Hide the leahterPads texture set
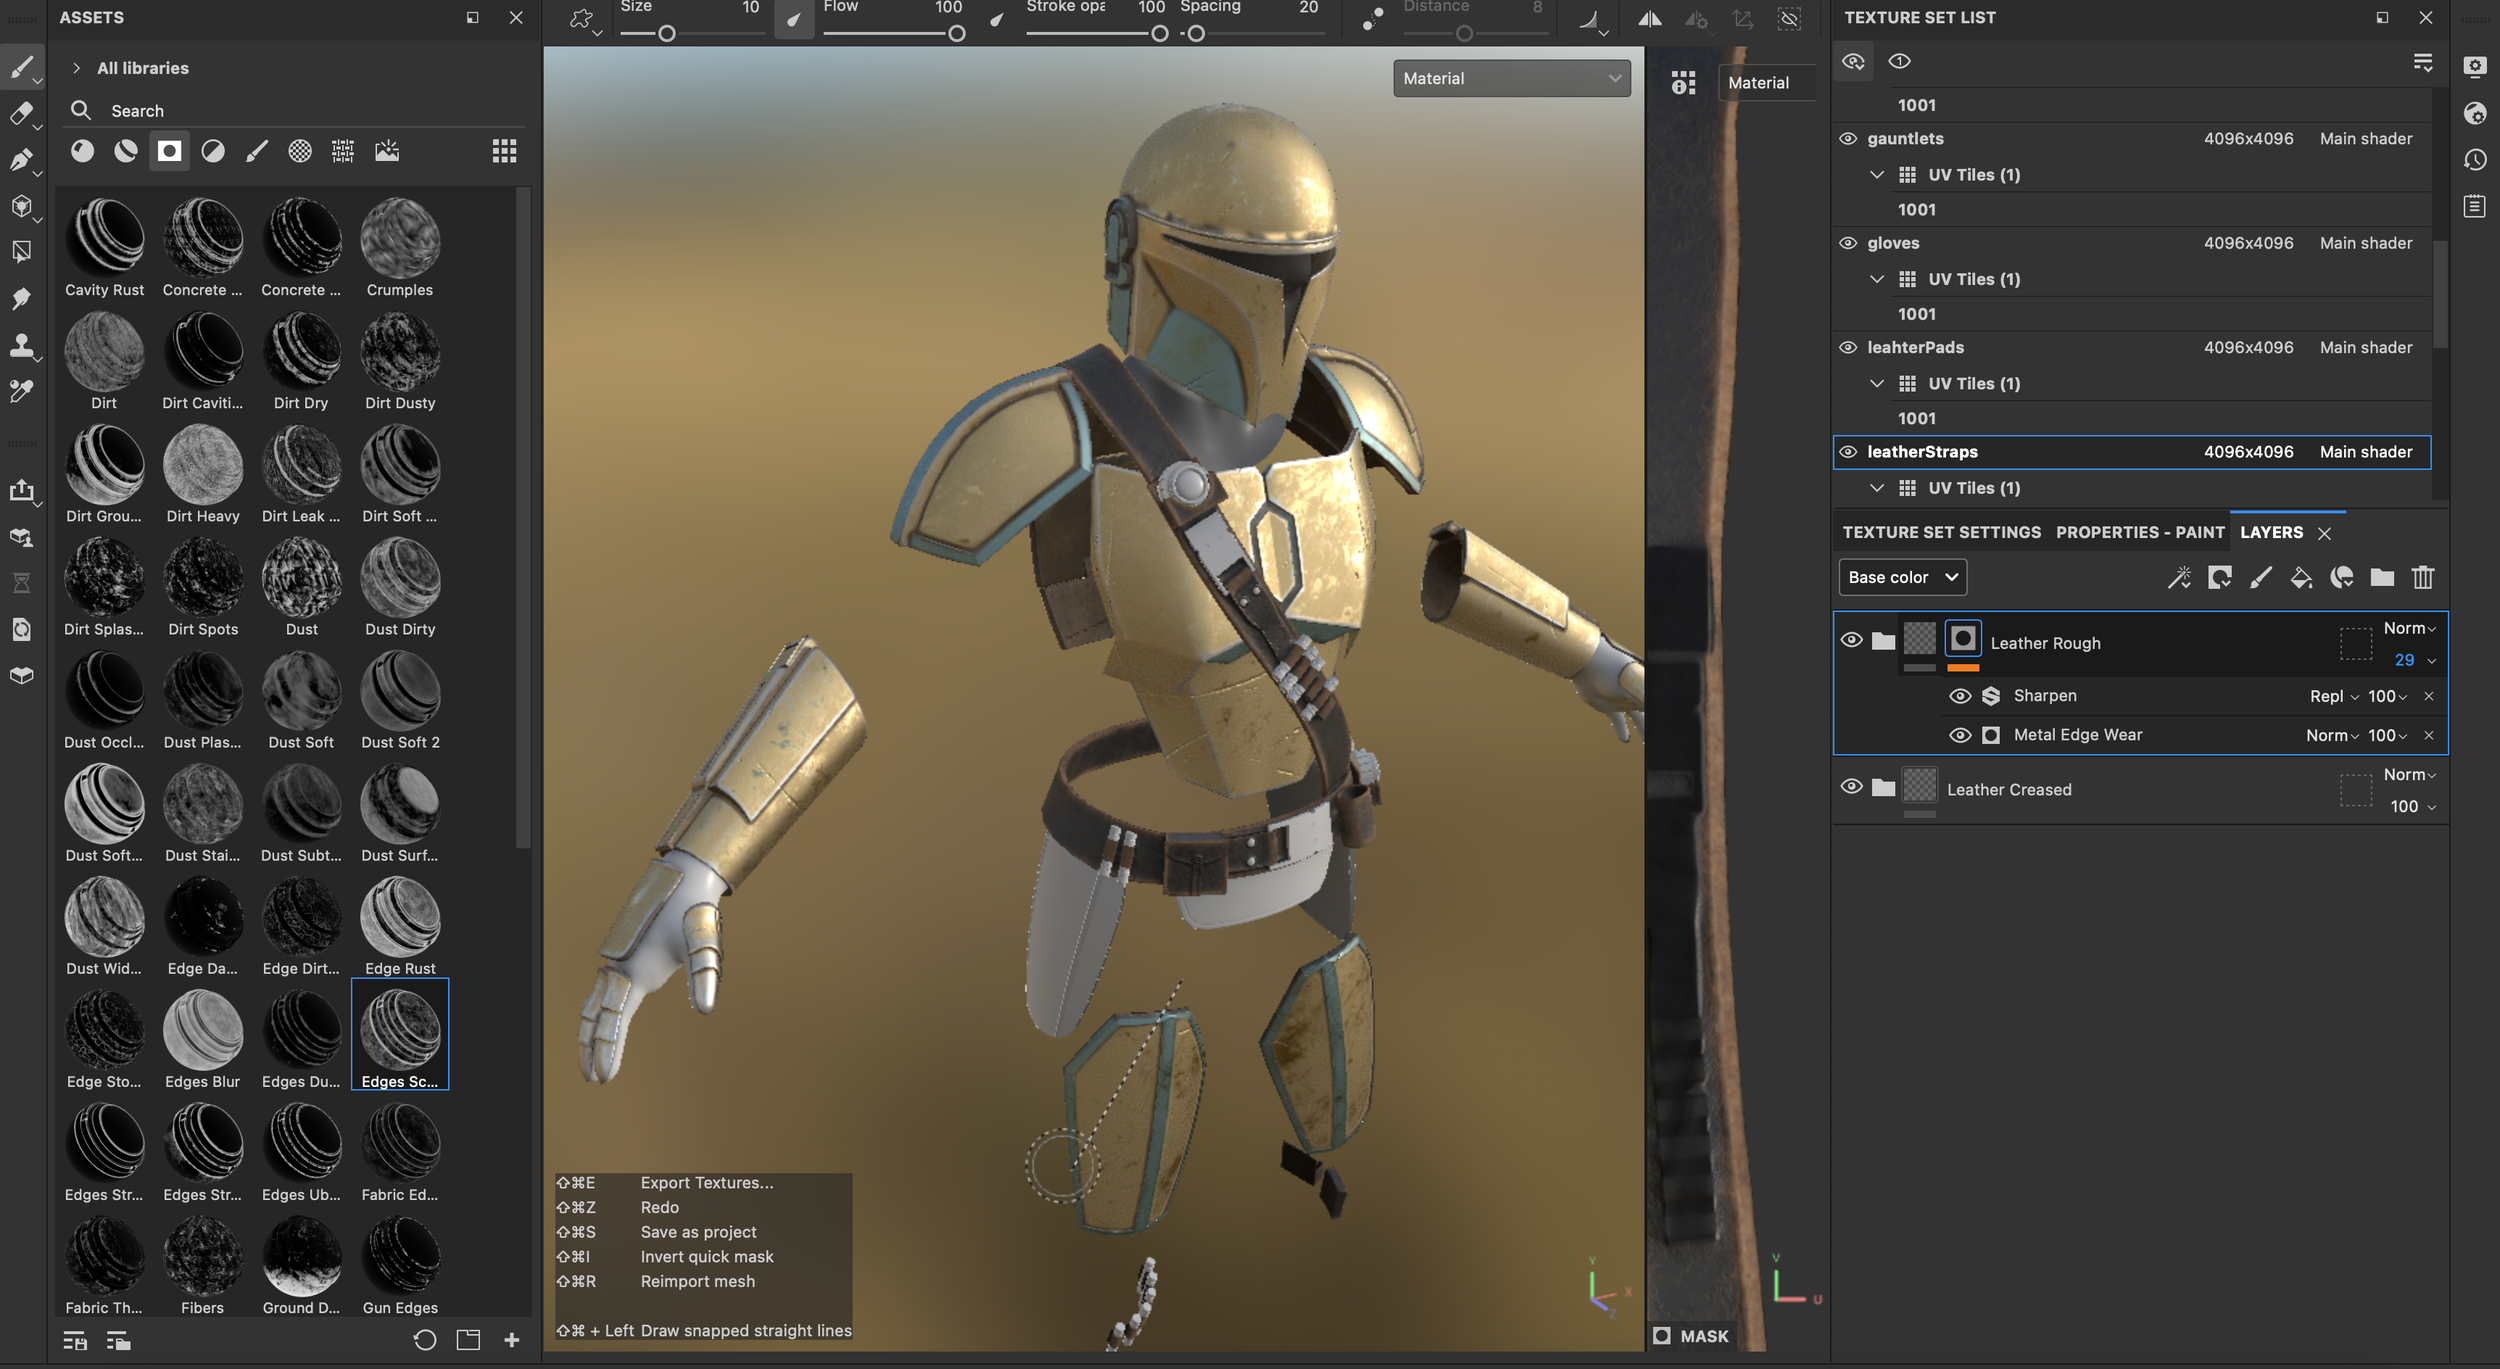Screen dimensions: 2500x1369 click(x=1848, y=348)
